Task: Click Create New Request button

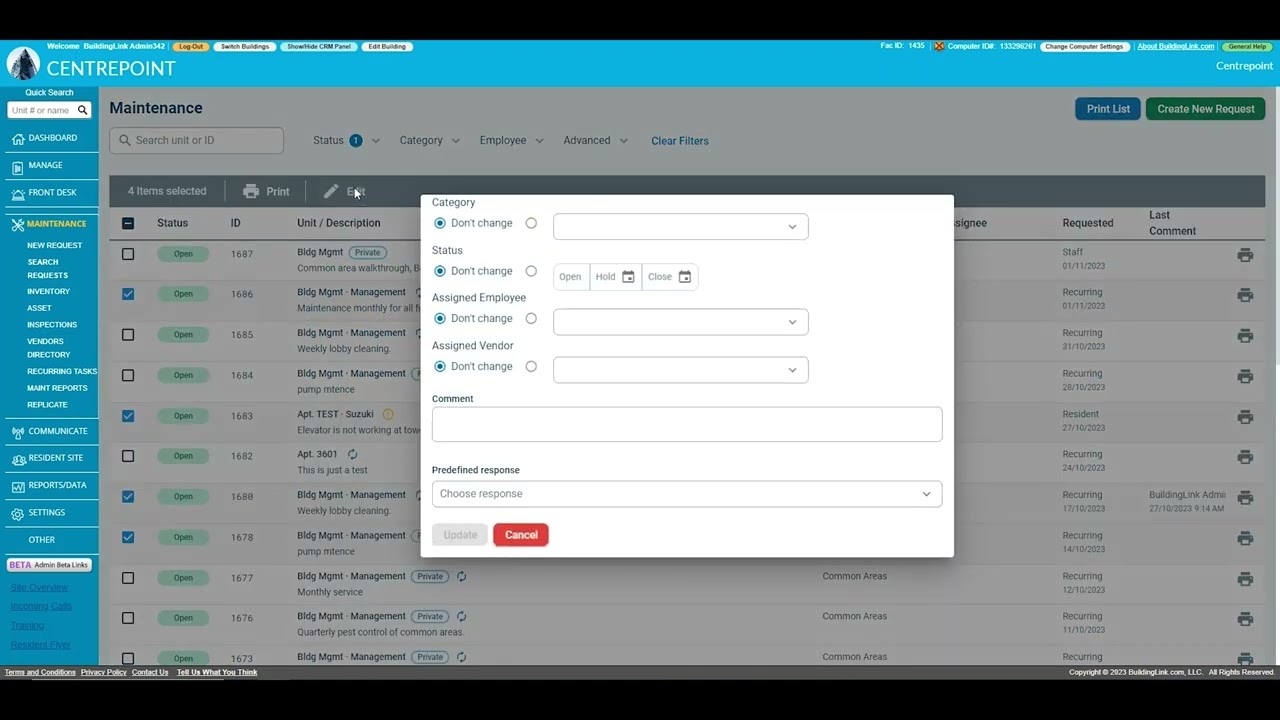Action: 1206,109
